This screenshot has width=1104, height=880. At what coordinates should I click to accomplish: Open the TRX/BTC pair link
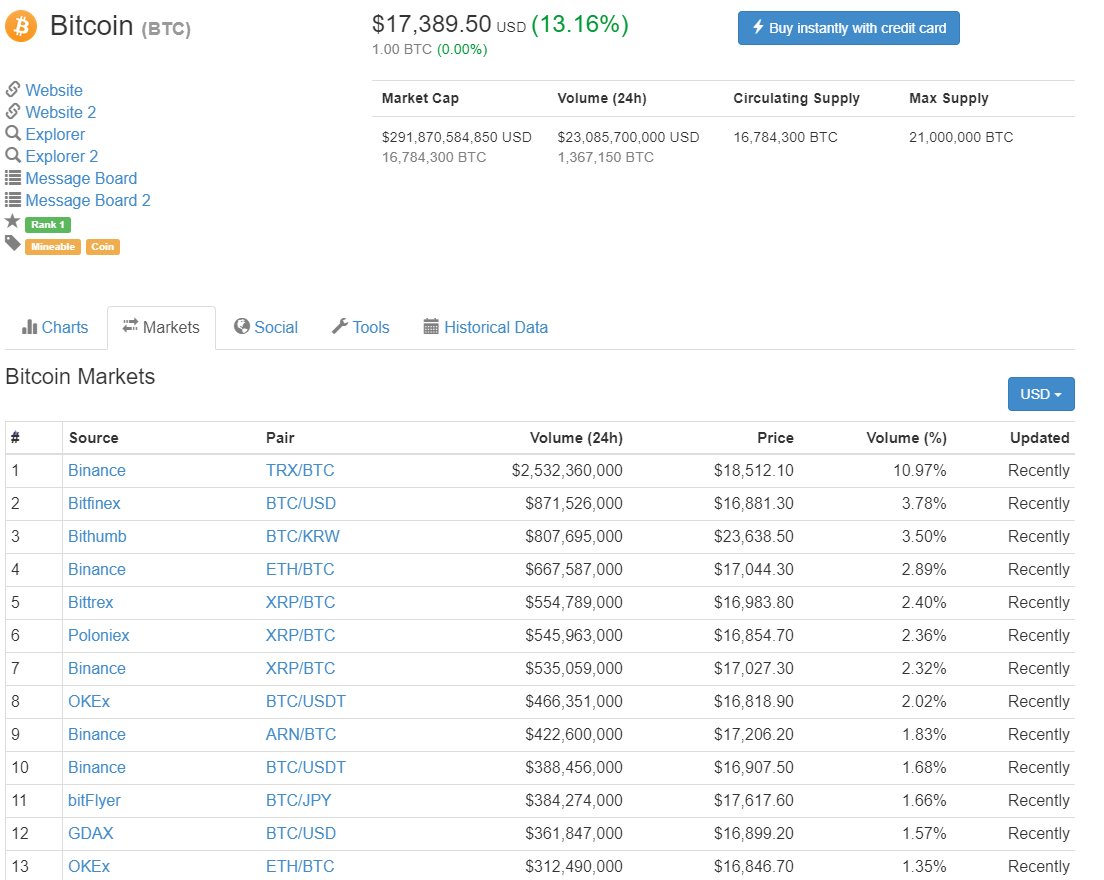[x=300, y=470]
